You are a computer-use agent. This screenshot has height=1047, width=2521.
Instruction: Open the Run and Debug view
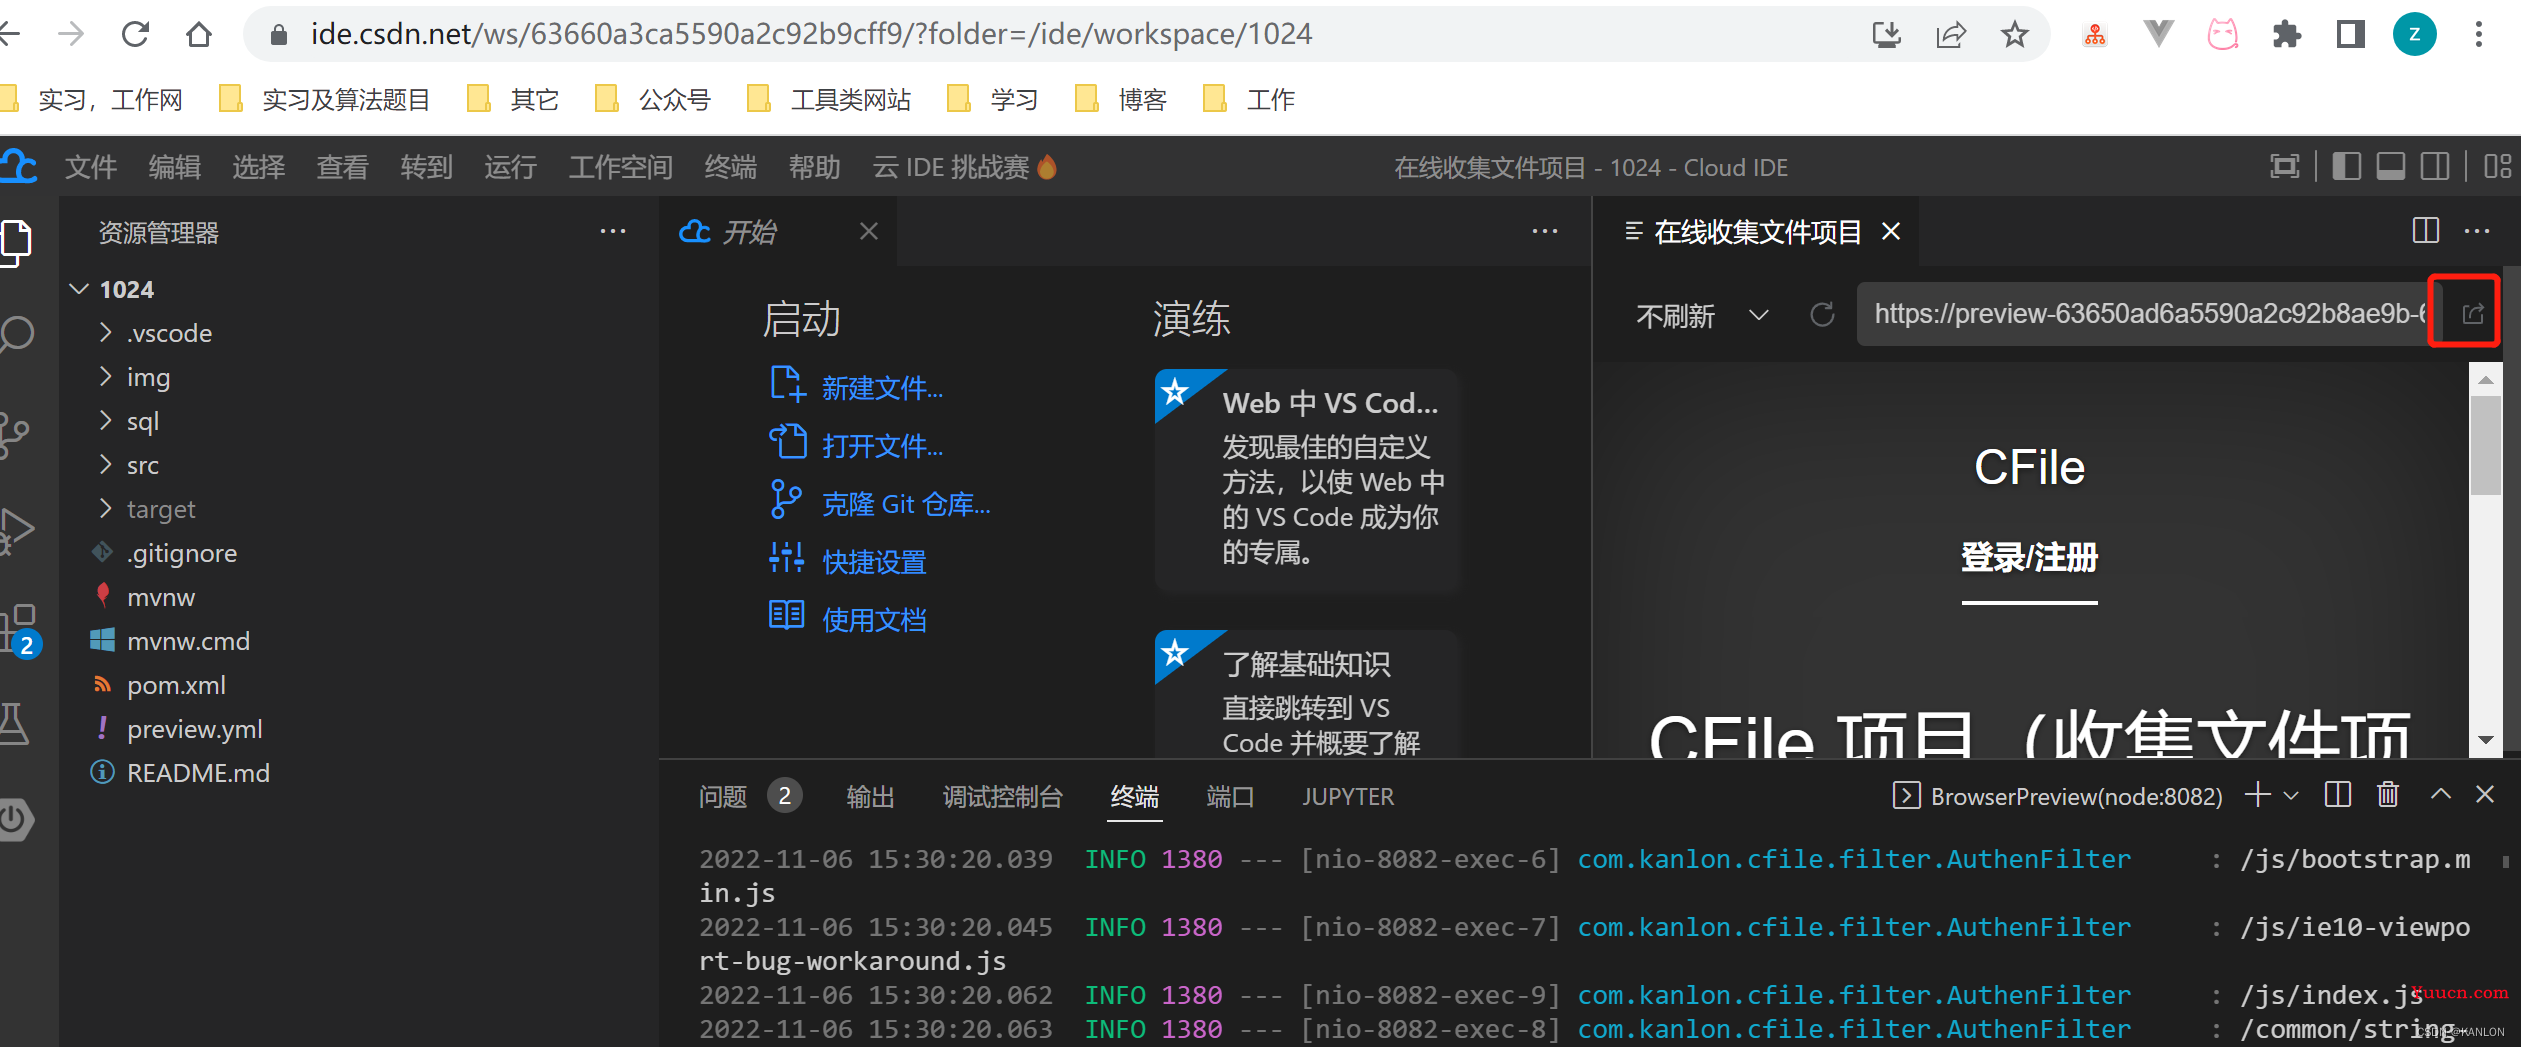16,531
